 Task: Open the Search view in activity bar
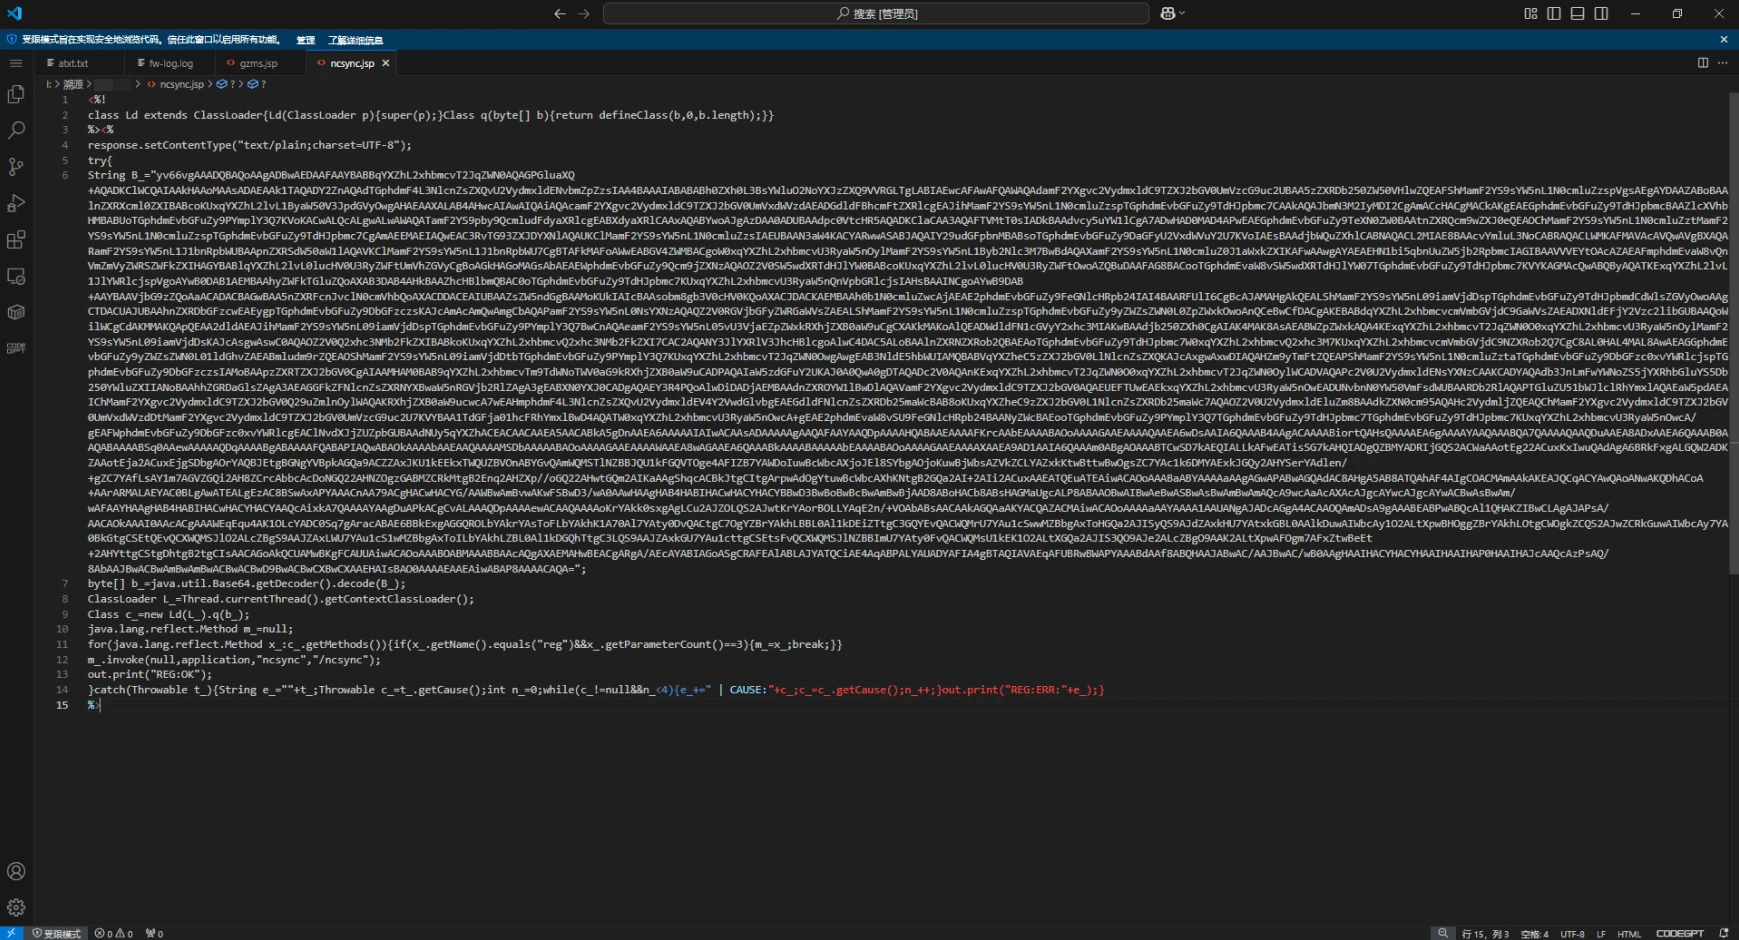16,130
